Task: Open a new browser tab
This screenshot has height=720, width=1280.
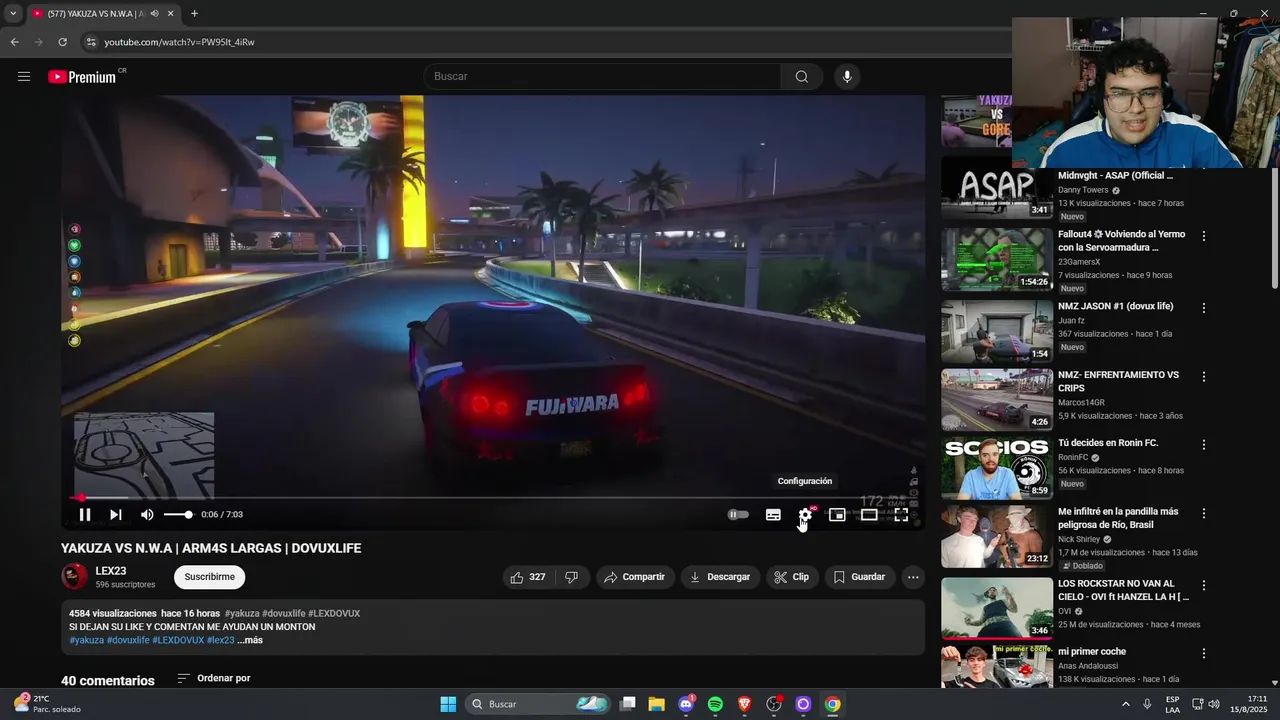Action: click(x=194, y=14)
